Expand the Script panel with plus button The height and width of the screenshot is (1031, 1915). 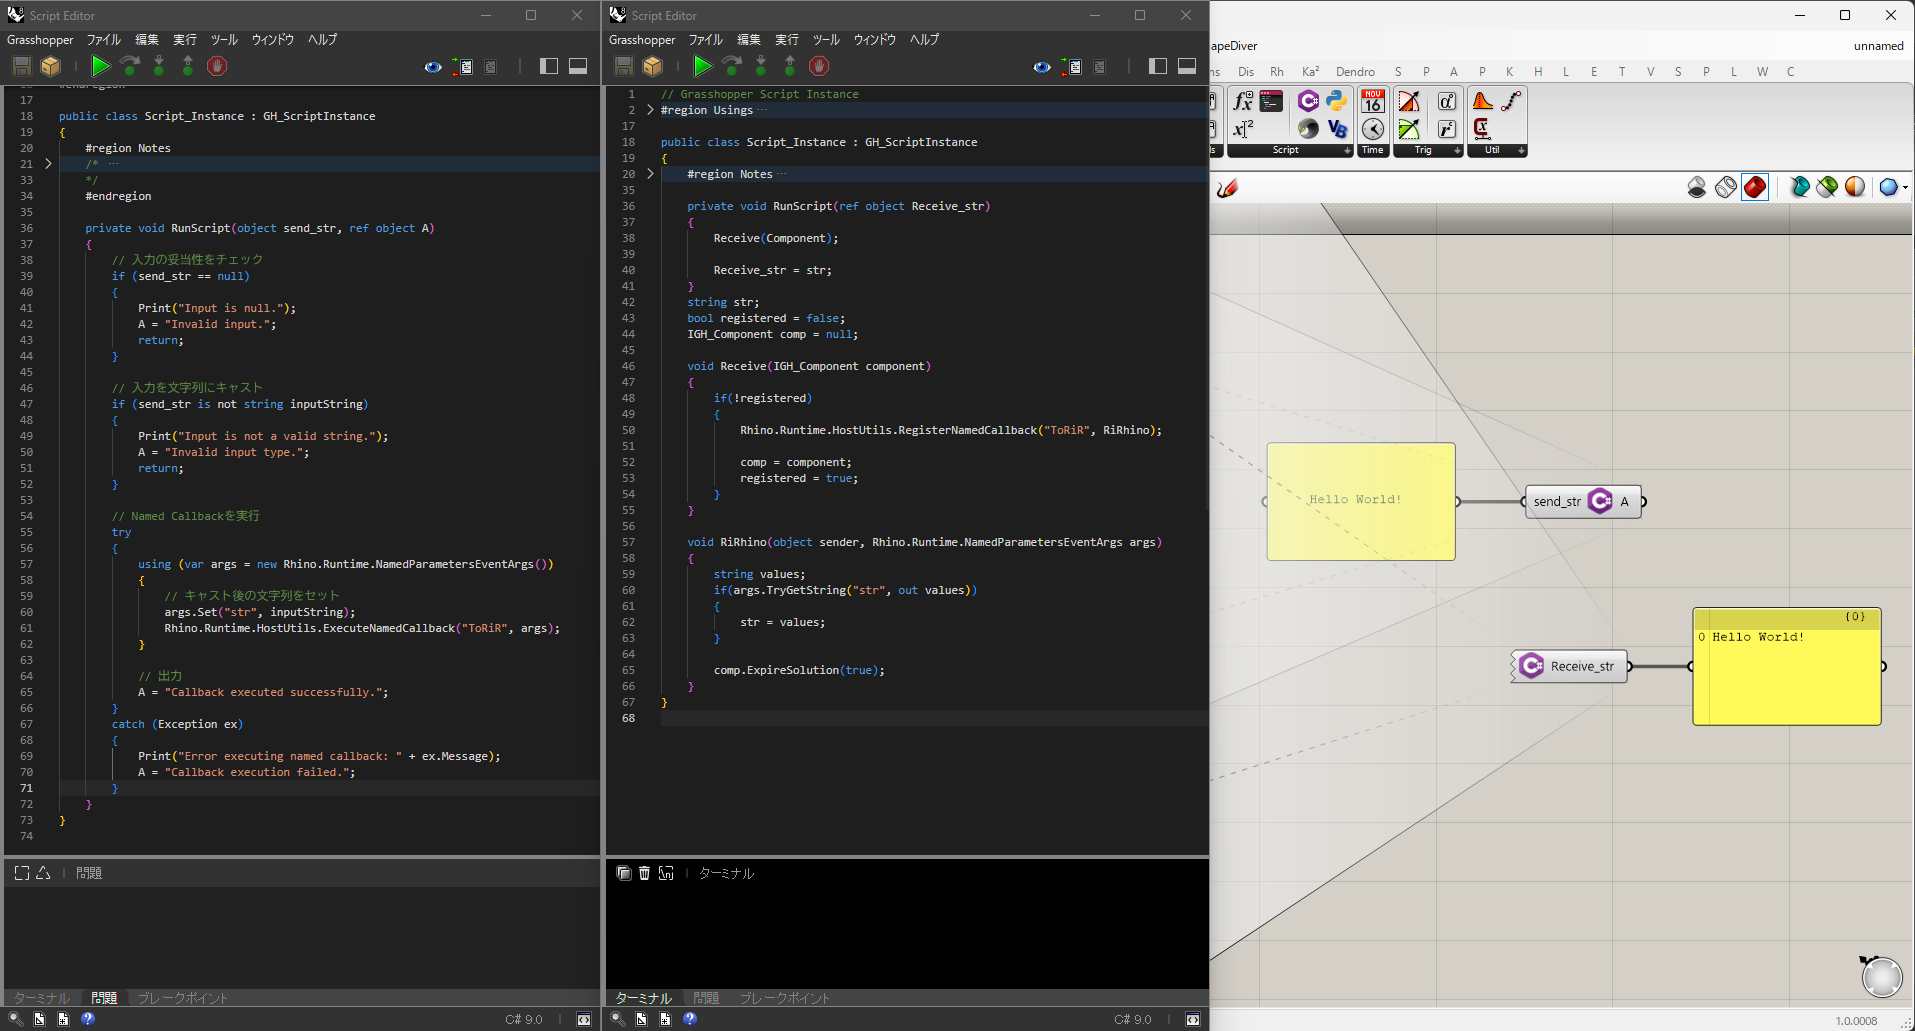1347,150
